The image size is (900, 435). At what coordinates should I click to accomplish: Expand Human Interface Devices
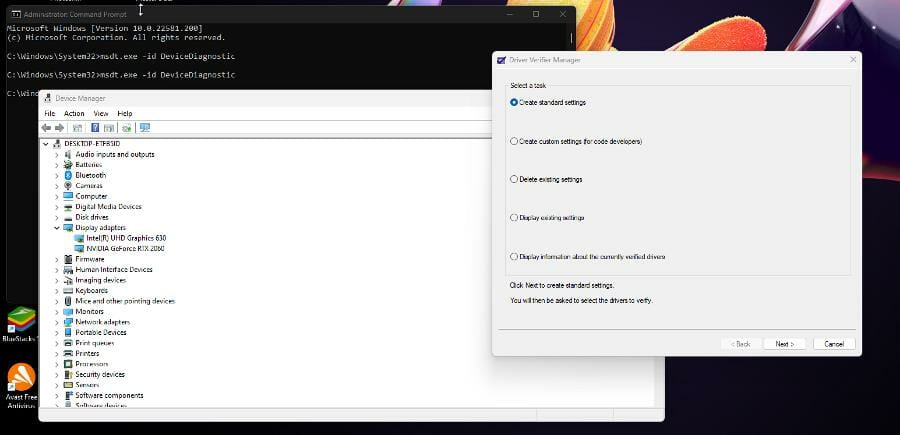click(56, 270)
